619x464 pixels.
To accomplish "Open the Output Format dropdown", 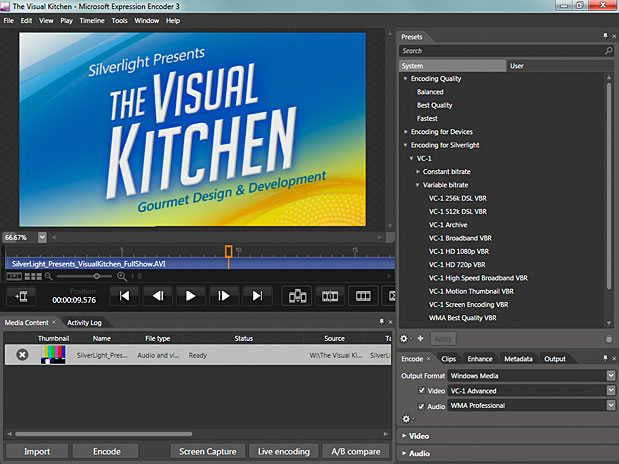I will pyautogui.click(x=610, y=376).
